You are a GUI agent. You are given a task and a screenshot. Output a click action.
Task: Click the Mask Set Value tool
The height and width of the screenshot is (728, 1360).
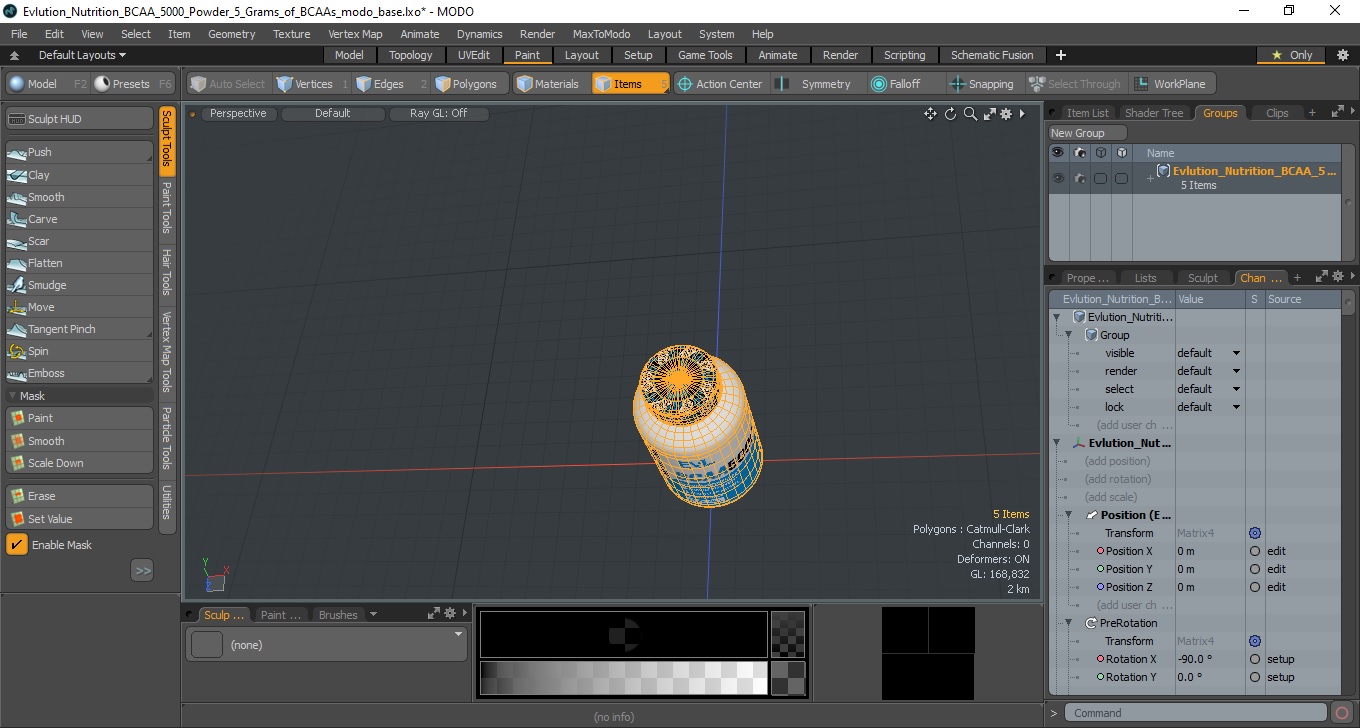pyautogui.click(x=79, y=519)
